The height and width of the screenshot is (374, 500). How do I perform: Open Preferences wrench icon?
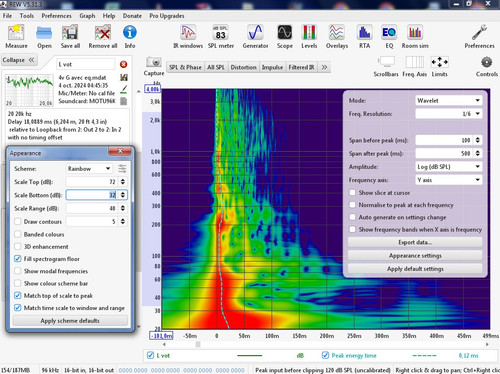479,33
